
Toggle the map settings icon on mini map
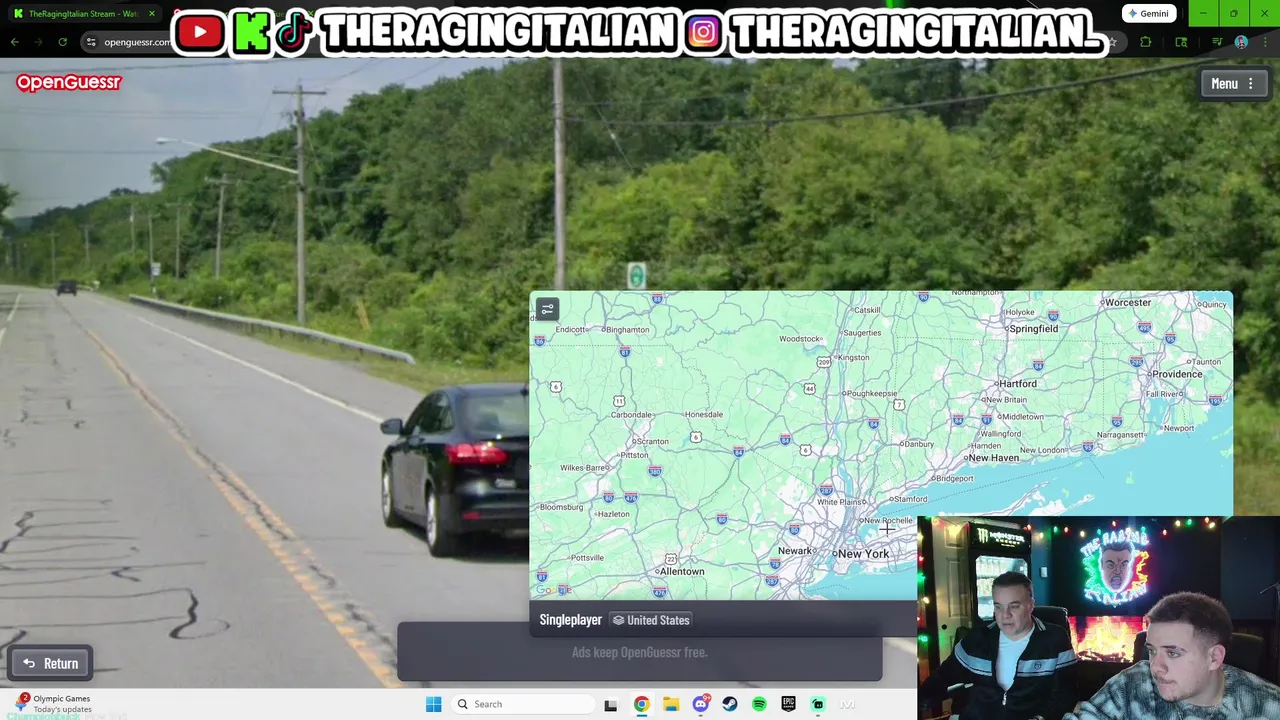tap(547, 310)
